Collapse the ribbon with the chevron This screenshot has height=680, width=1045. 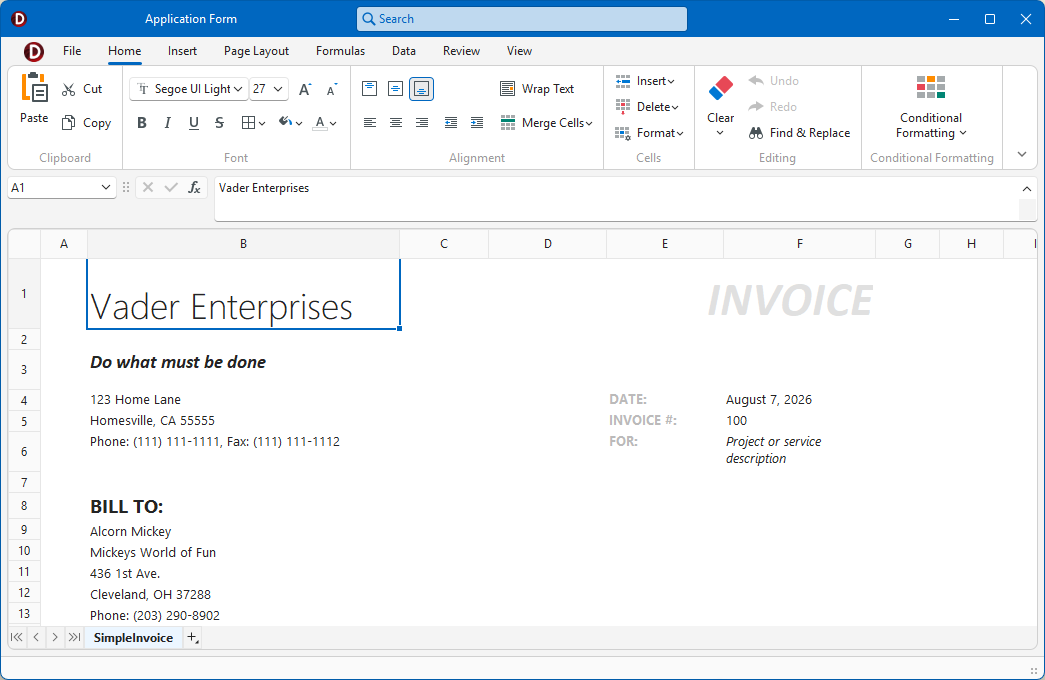pos(1022,154)
